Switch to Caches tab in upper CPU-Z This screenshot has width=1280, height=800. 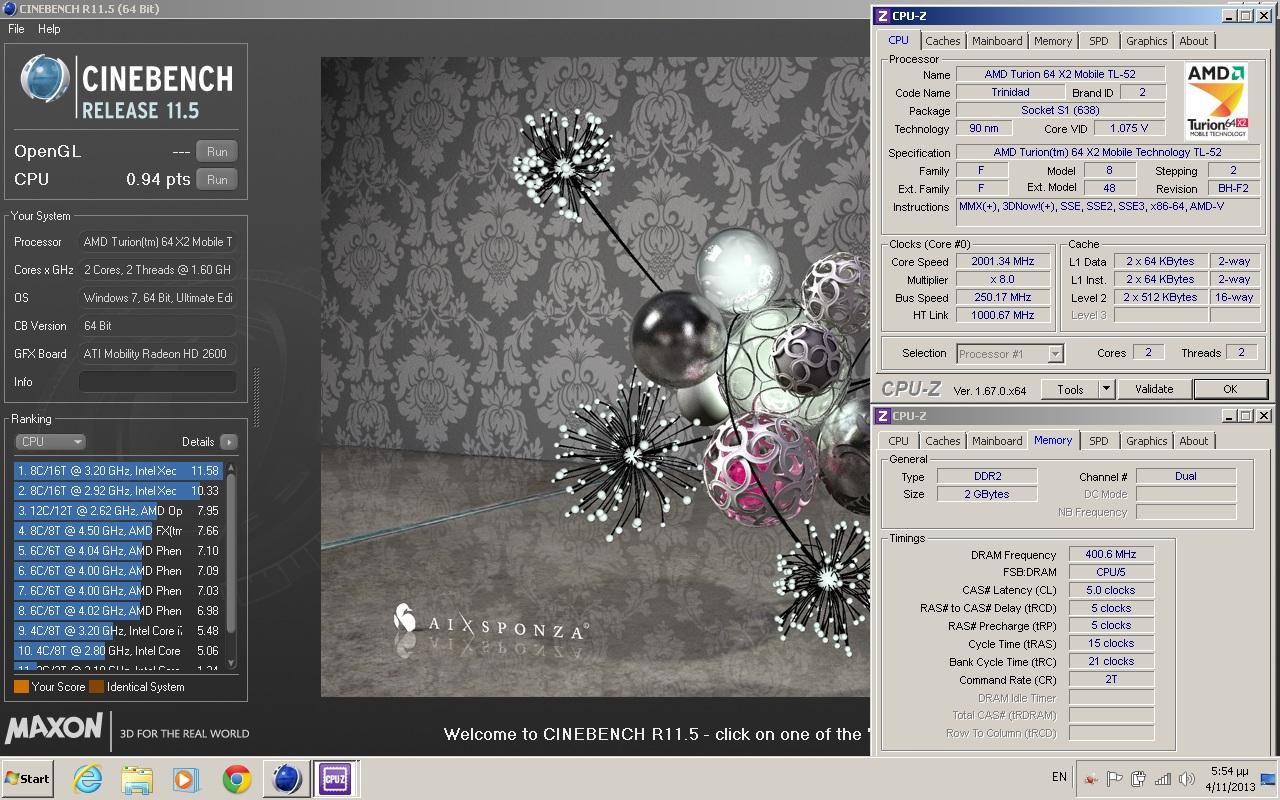pyautogui.click(x=942, y=41)
